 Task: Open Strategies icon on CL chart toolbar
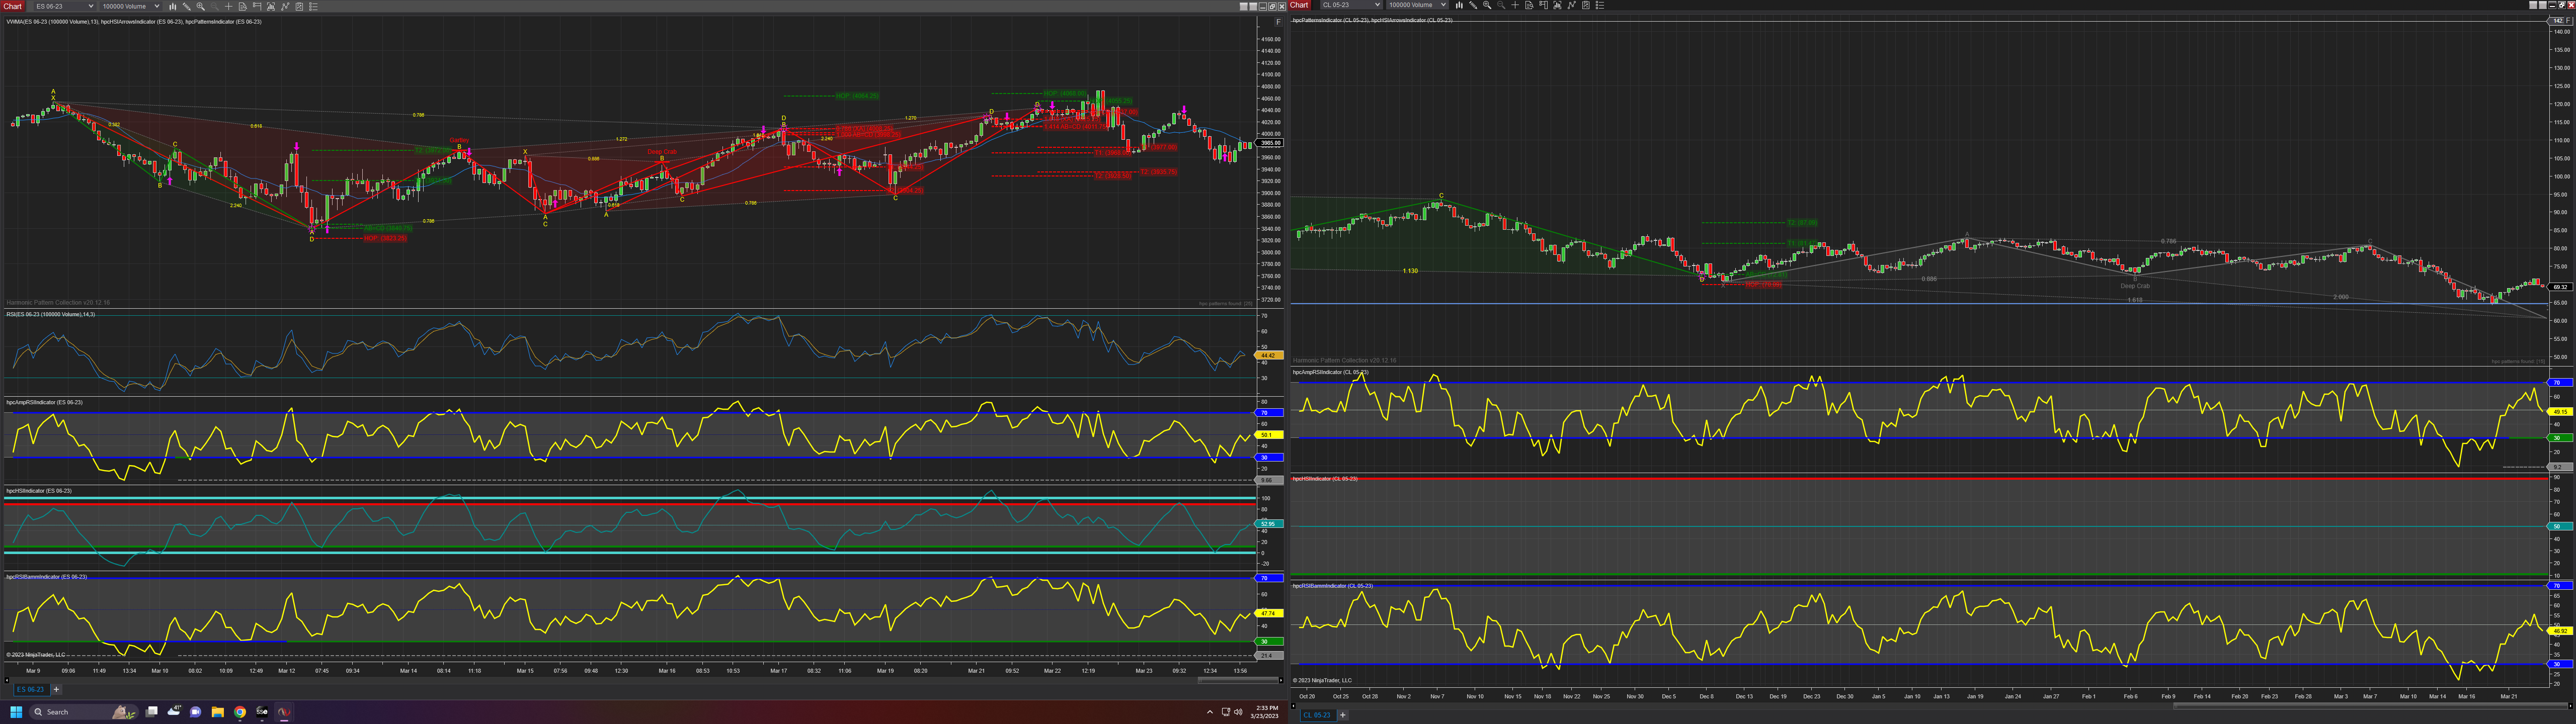[1586, 5]
